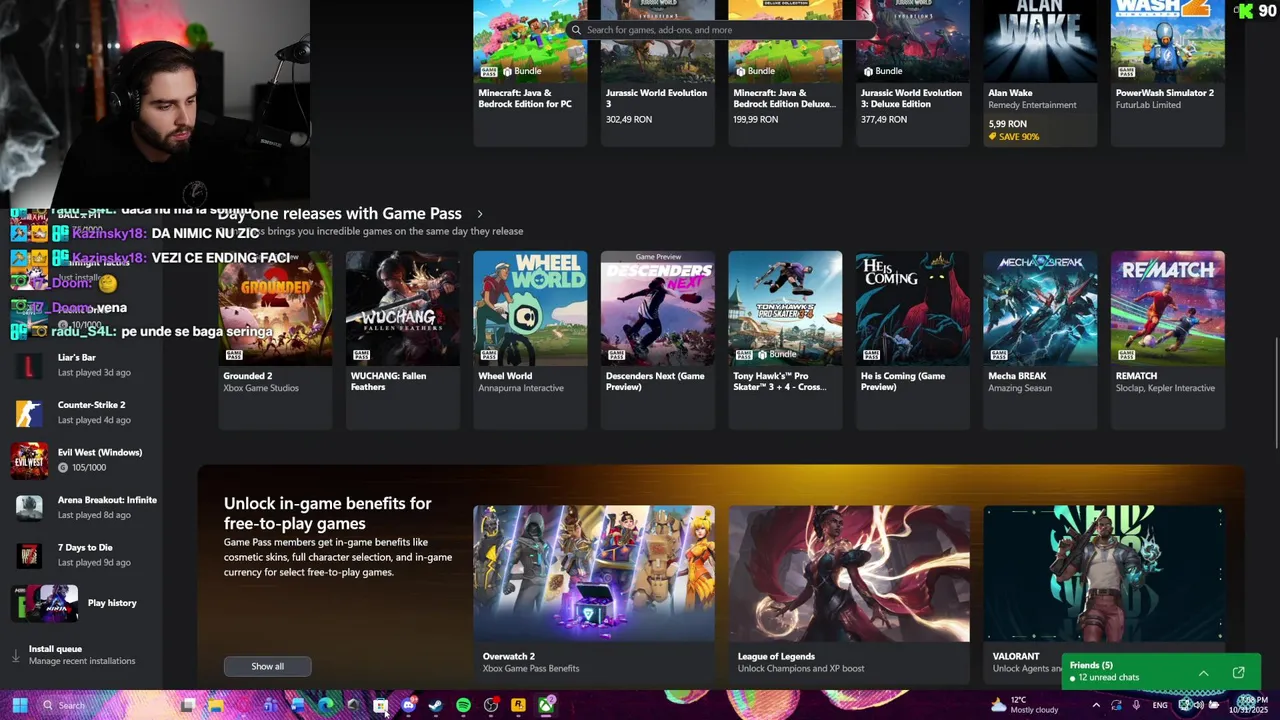Show hidden system tray icons
This screenshot has width=1280, height=720.
(x=1096, y=705)
